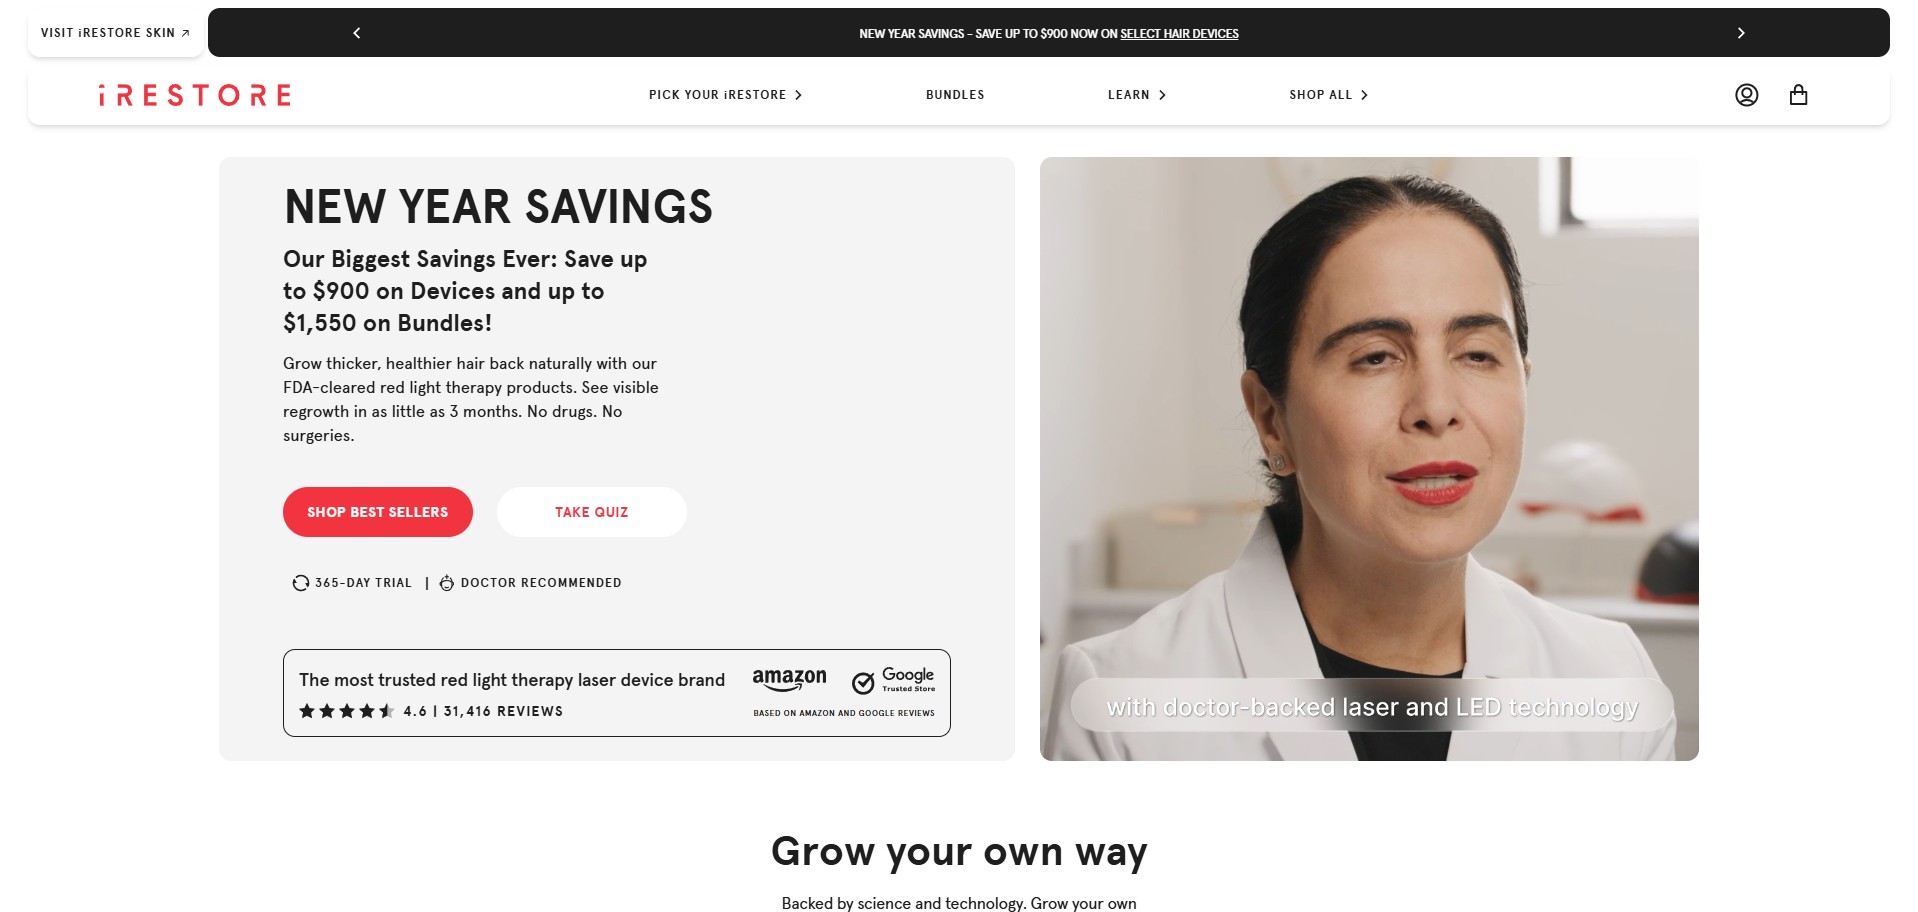
Task: Open the user account icon
Action: 1746,95
